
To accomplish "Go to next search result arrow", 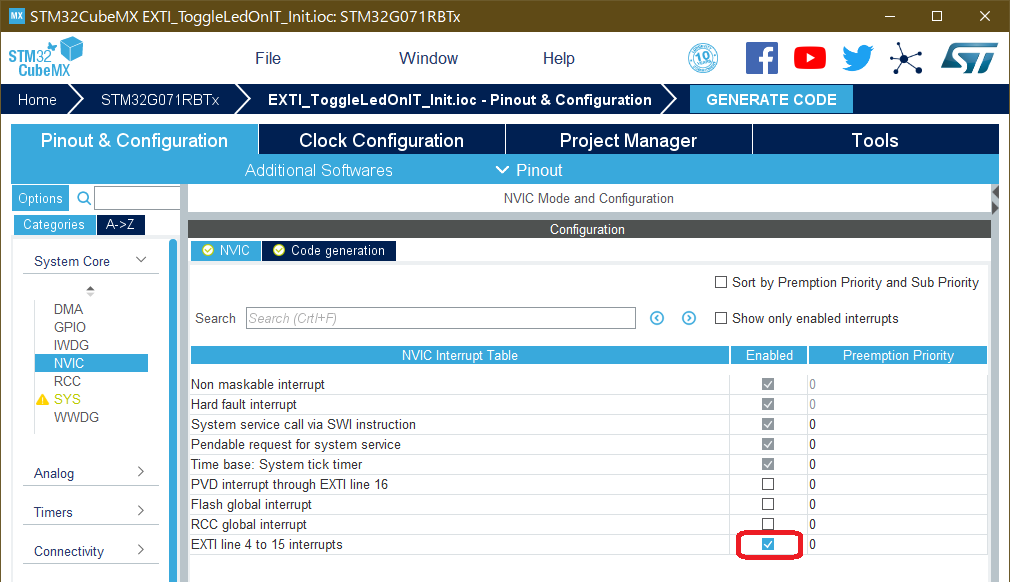I will click(x=689, y=318).
